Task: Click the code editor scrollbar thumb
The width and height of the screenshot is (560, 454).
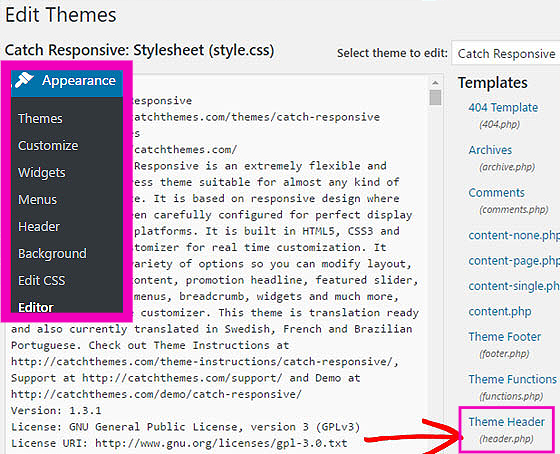Action: 435,97
